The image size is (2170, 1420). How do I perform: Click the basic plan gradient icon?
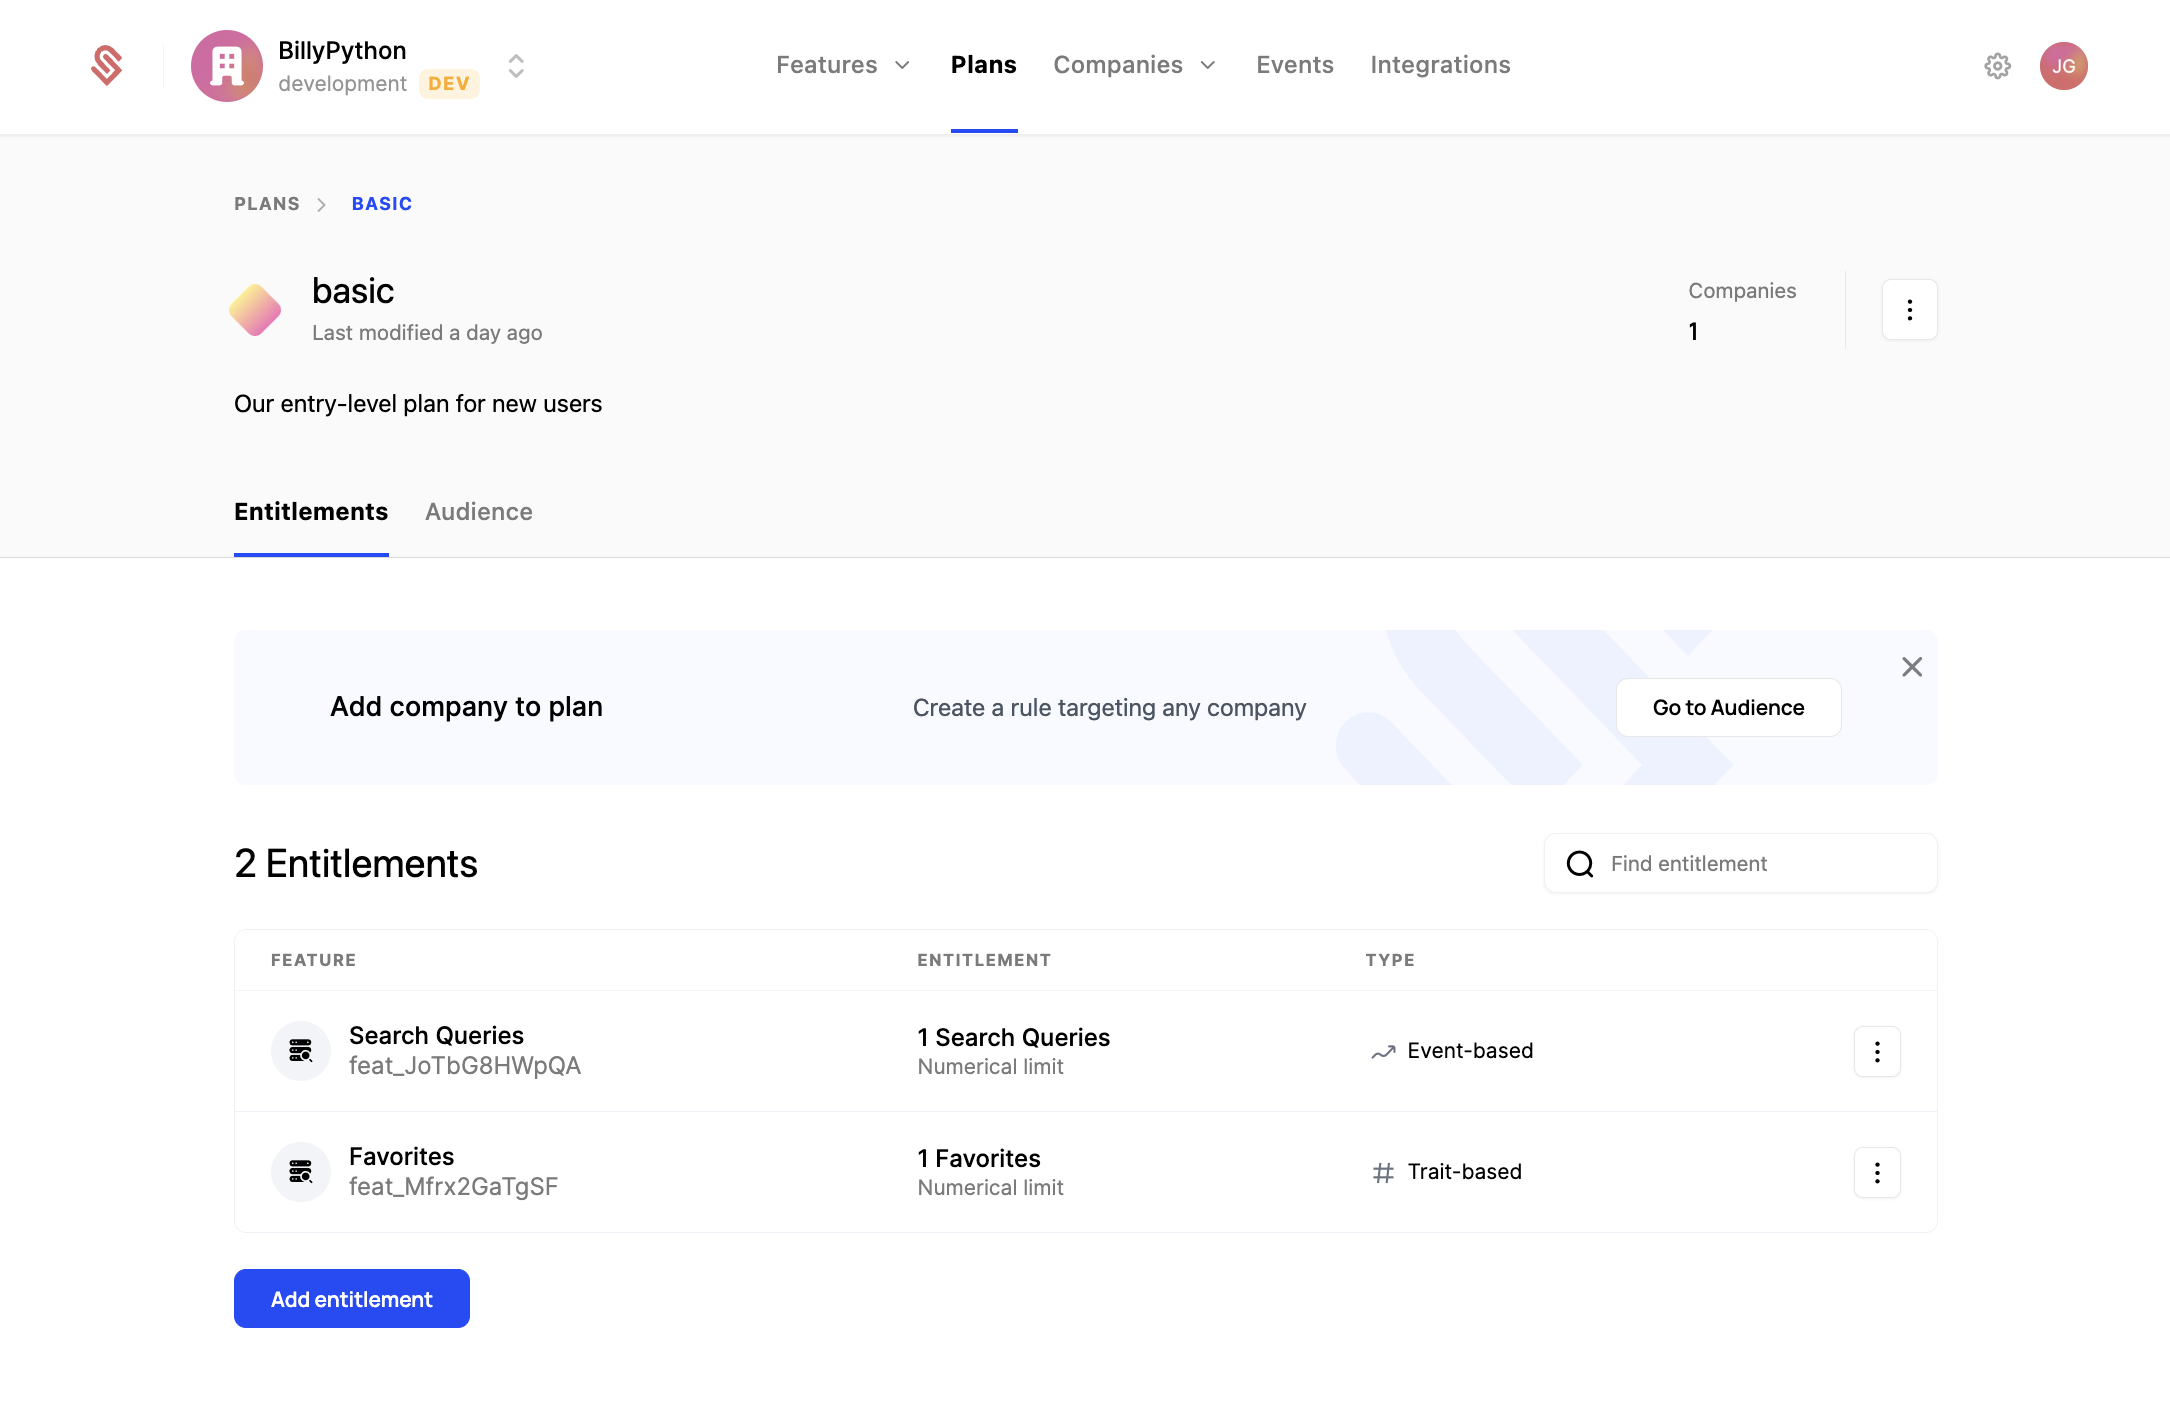255,310
